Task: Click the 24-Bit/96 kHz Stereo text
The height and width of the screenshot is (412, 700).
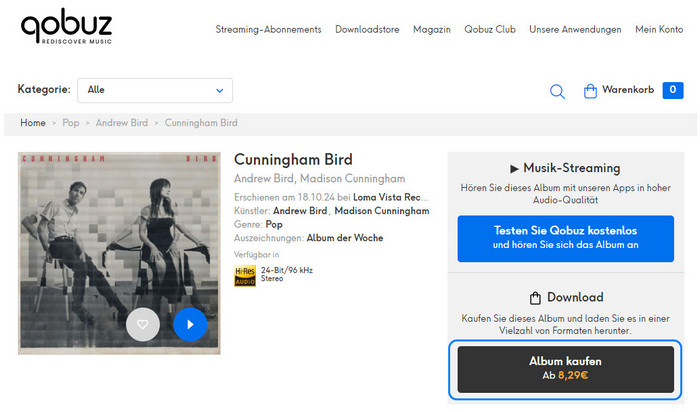Action: click(287, 274)
